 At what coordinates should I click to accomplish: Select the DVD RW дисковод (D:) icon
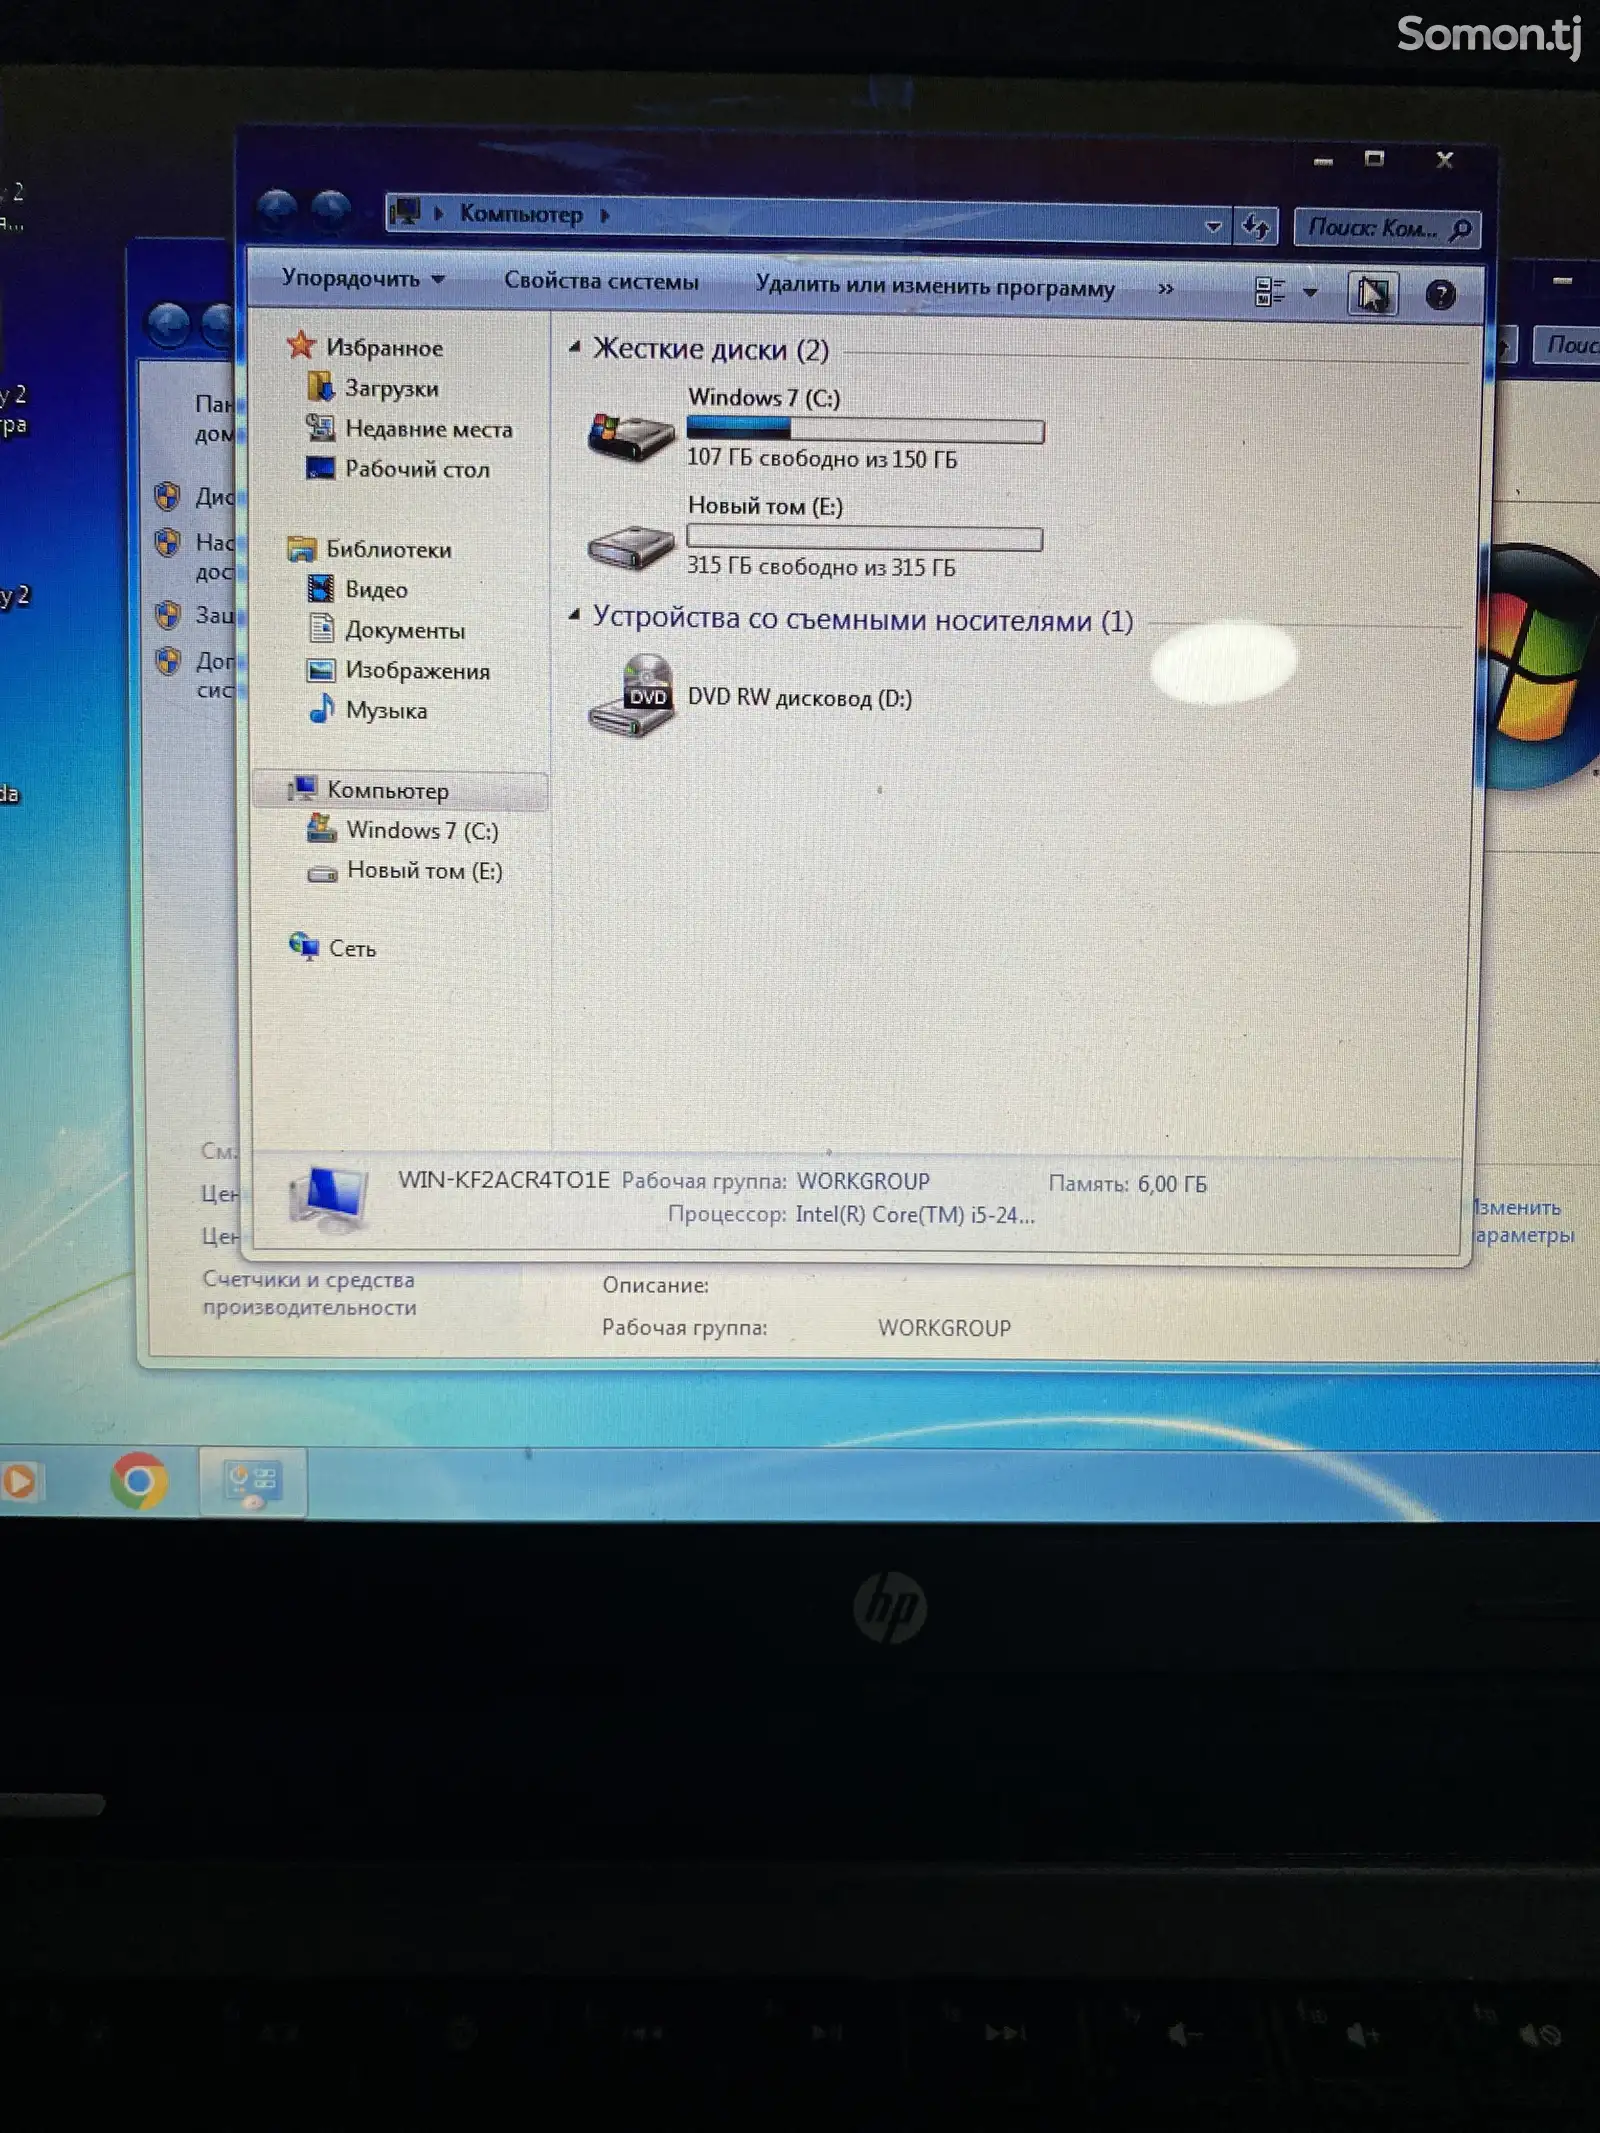pos(631,696)
